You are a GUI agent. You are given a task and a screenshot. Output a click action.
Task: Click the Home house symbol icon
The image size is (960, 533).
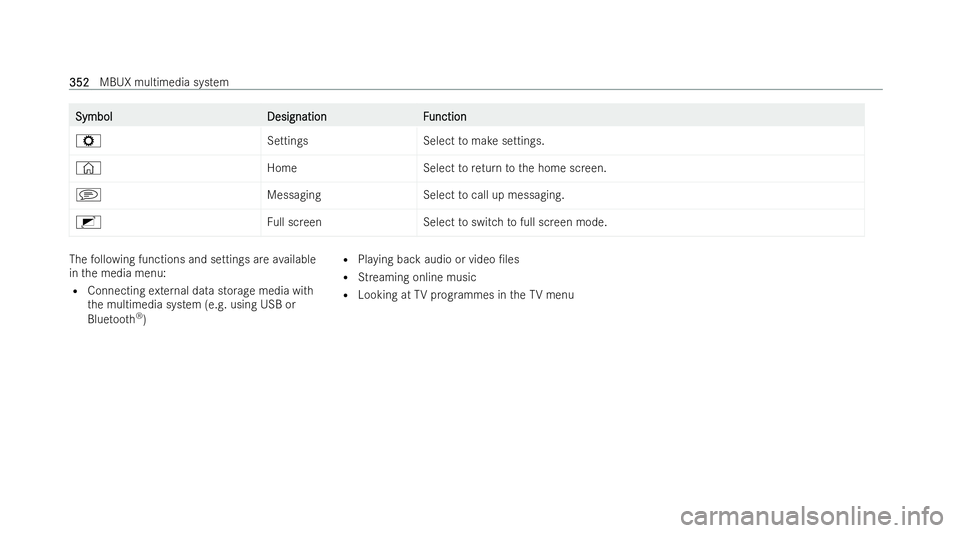(88, 168)
